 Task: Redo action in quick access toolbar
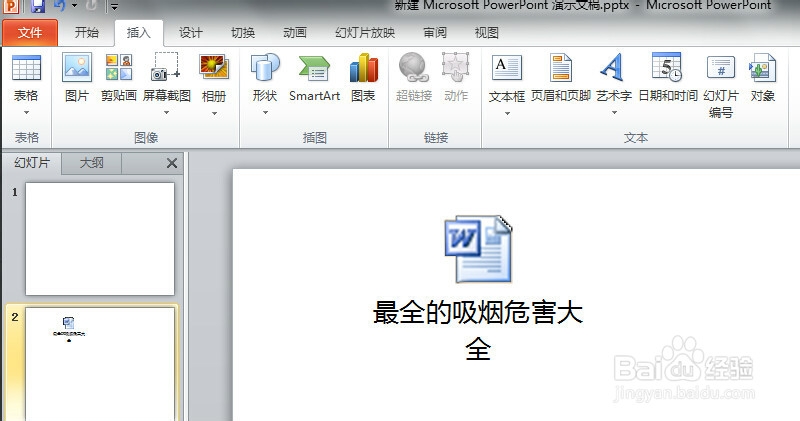91,6
